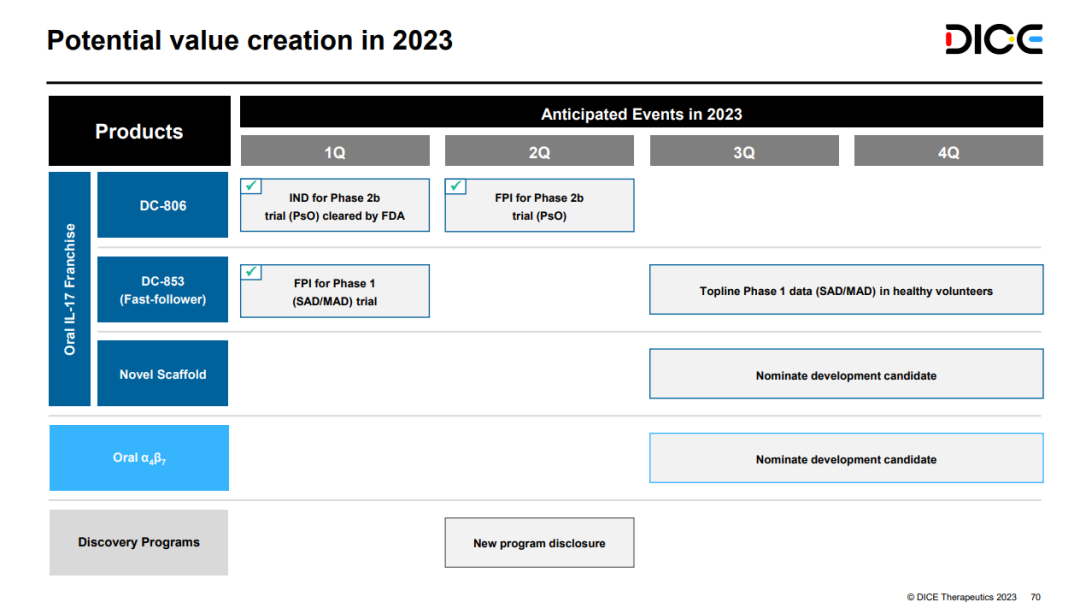The height and width of the screenshot is (602, 1080).
Task: Click the DICE logo
Action: 993,40
